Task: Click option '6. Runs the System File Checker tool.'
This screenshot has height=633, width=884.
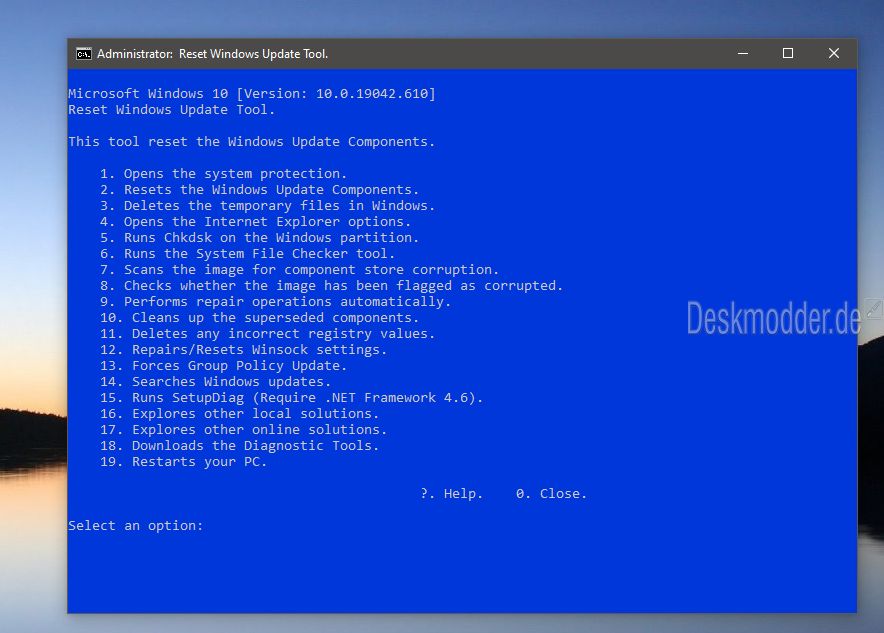Action: click(248, 254)
